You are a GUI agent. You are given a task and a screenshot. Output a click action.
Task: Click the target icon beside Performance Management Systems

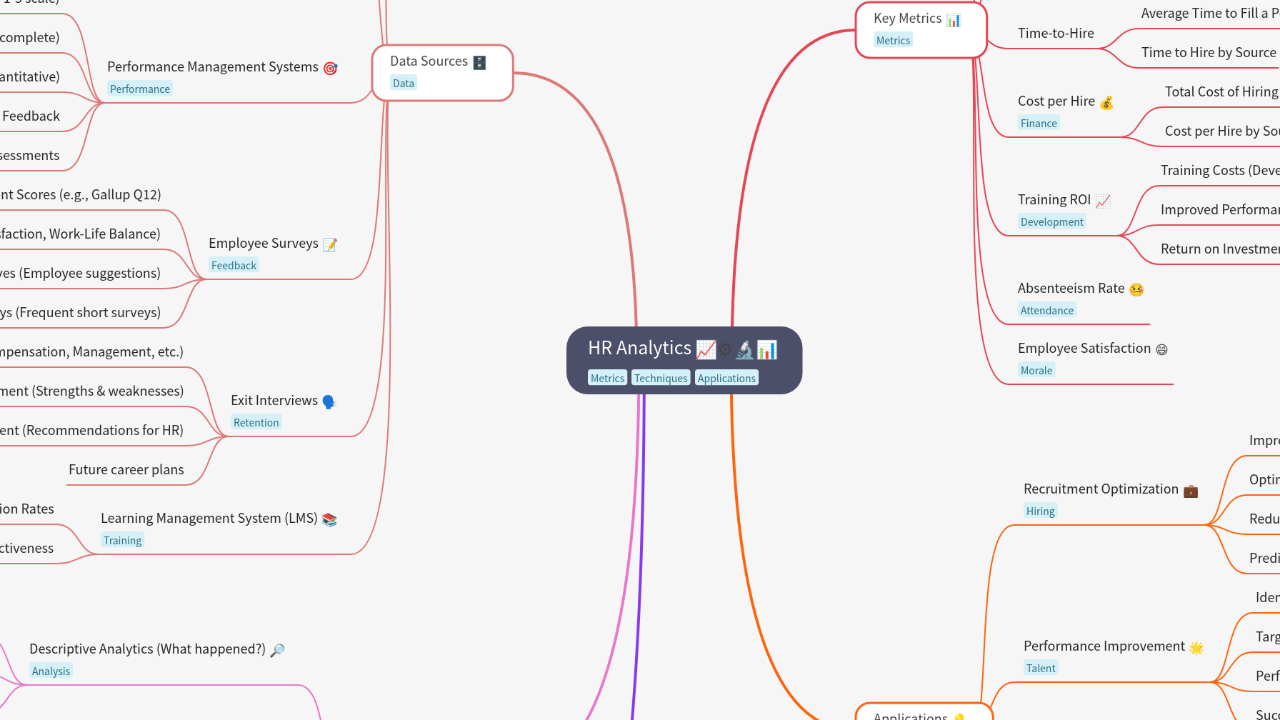click(330, 68)
